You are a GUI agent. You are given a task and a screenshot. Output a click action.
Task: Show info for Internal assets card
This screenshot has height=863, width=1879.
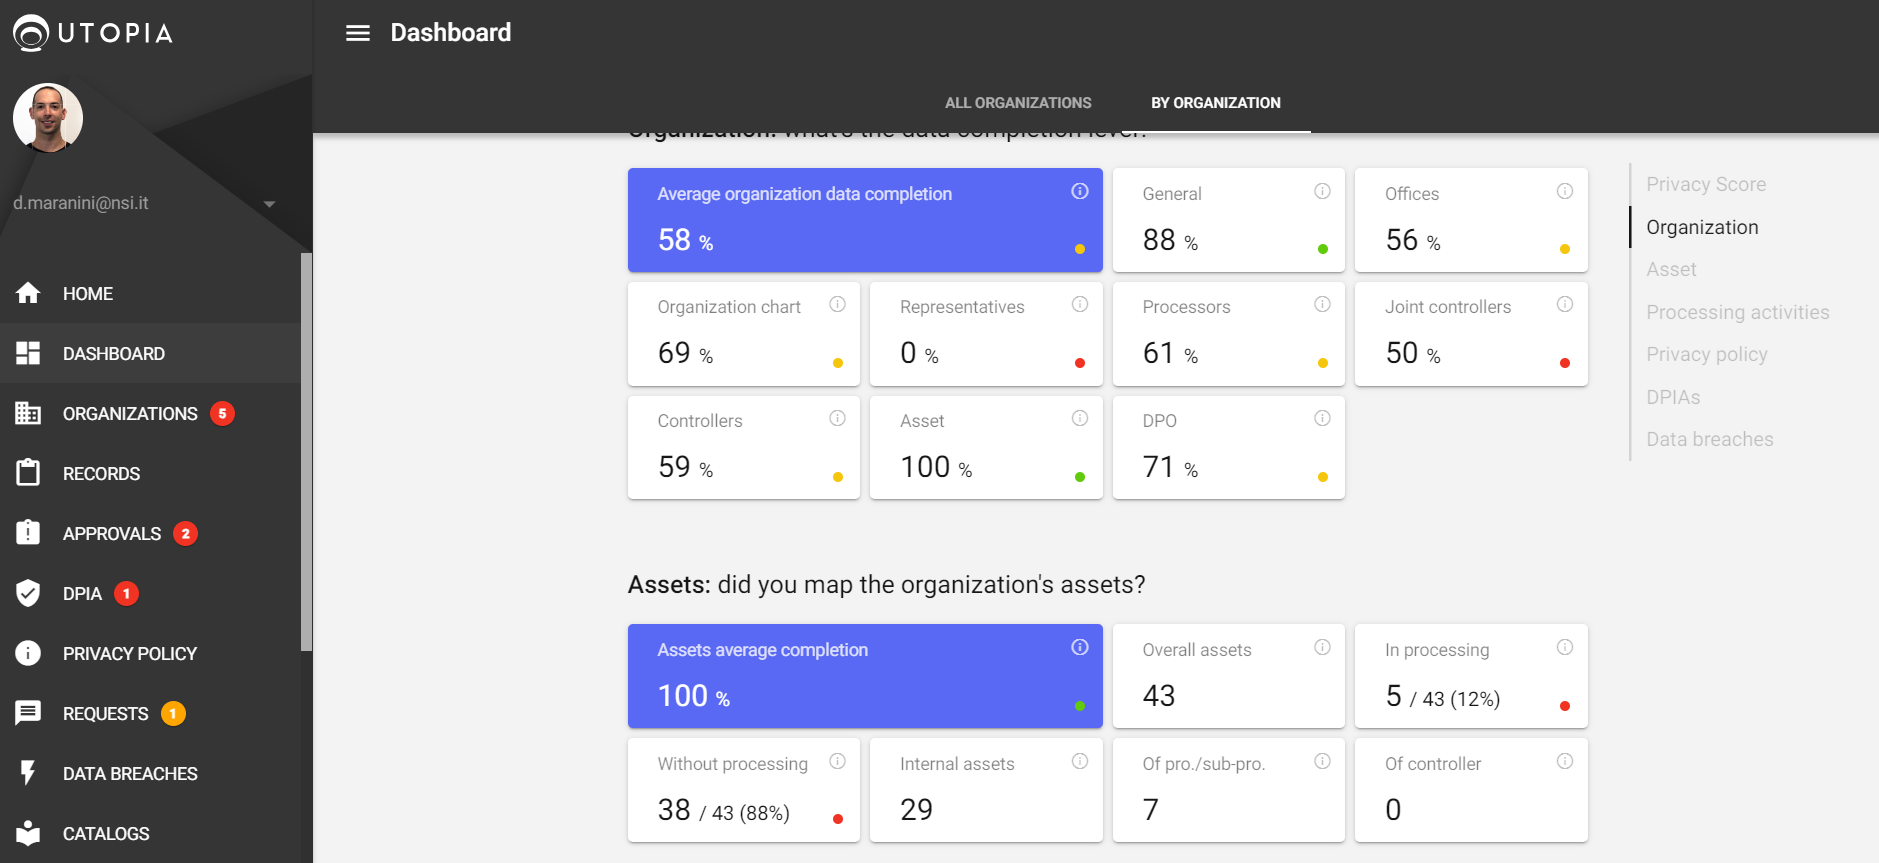point(1080,761)
